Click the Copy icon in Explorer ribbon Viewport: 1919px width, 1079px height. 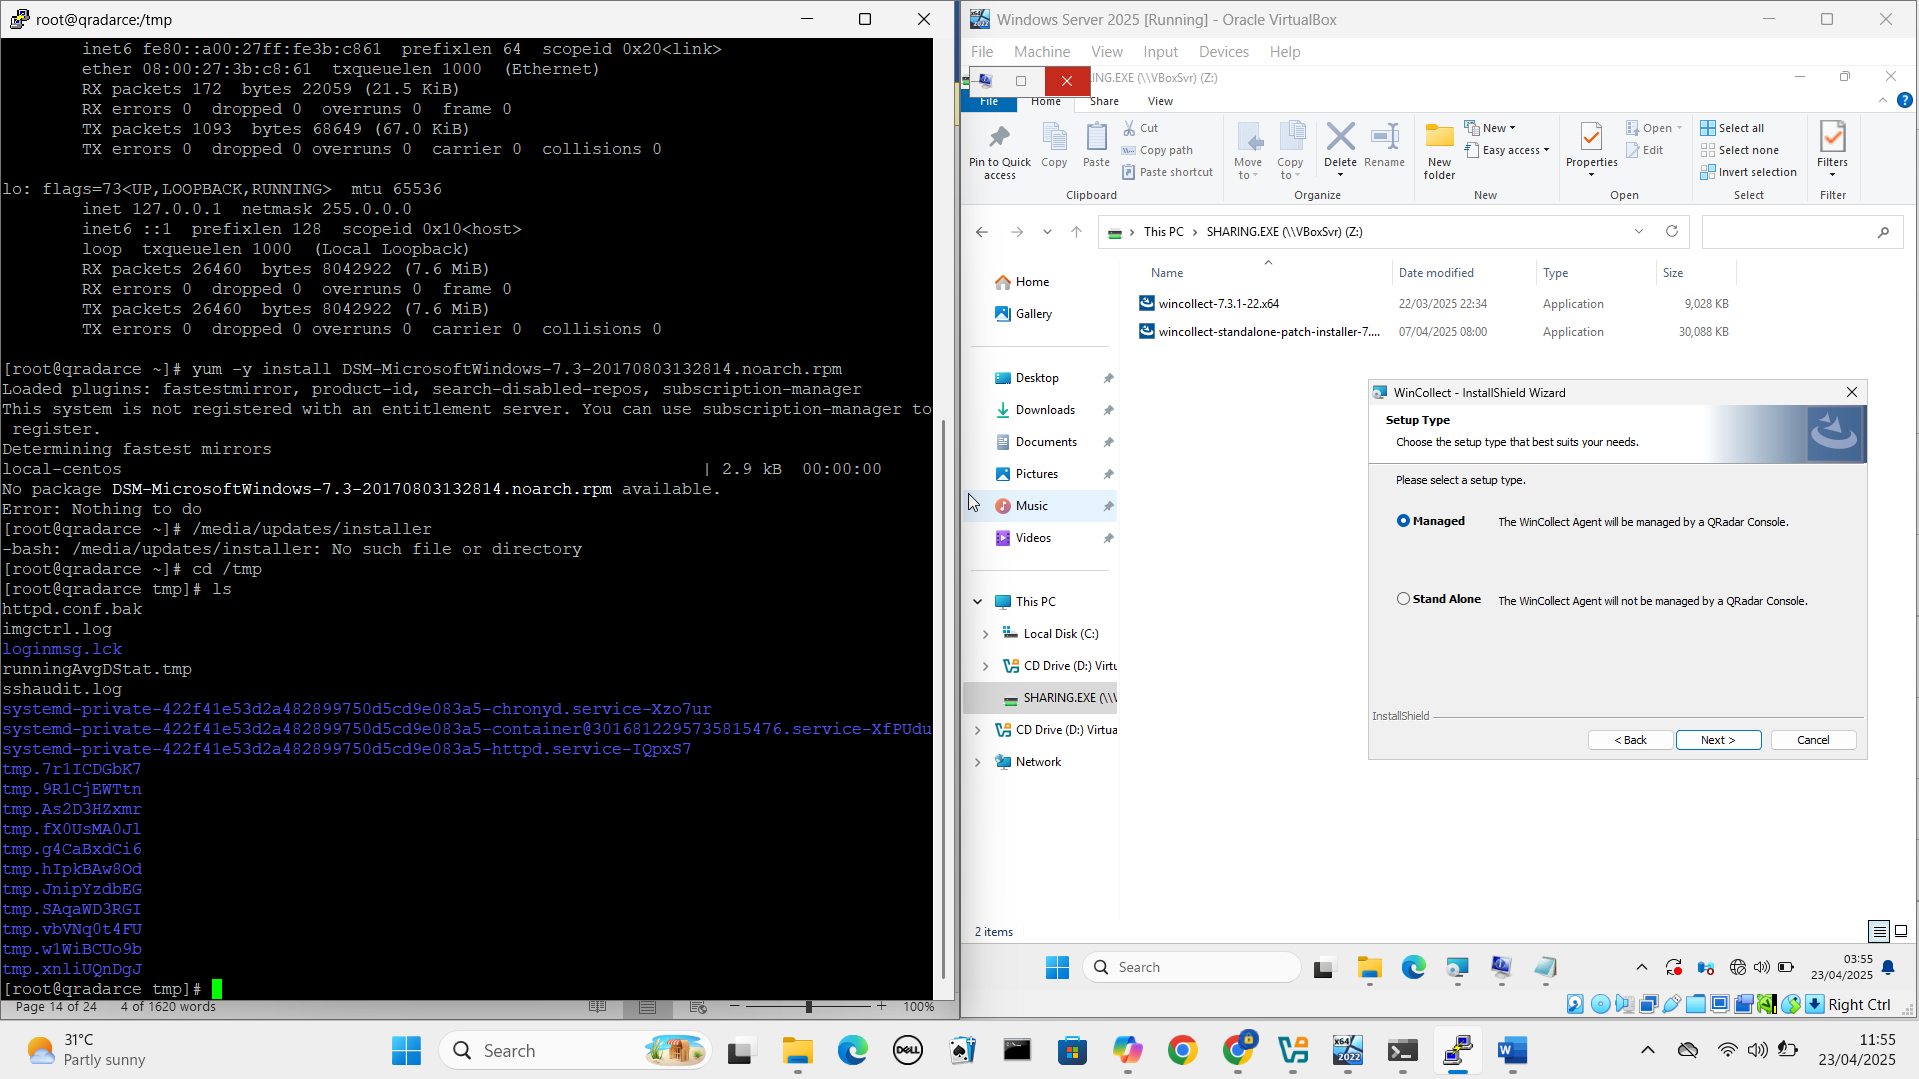point(1054,146)
